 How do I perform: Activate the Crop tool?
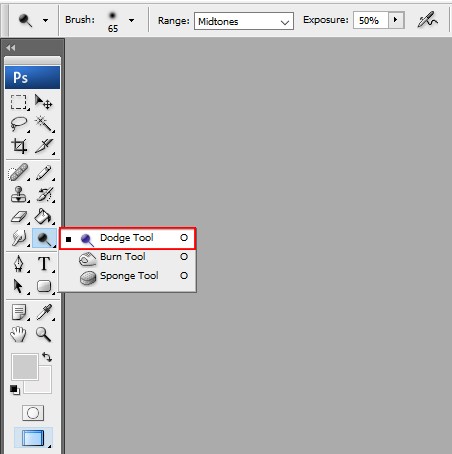[x=19, y=146]
